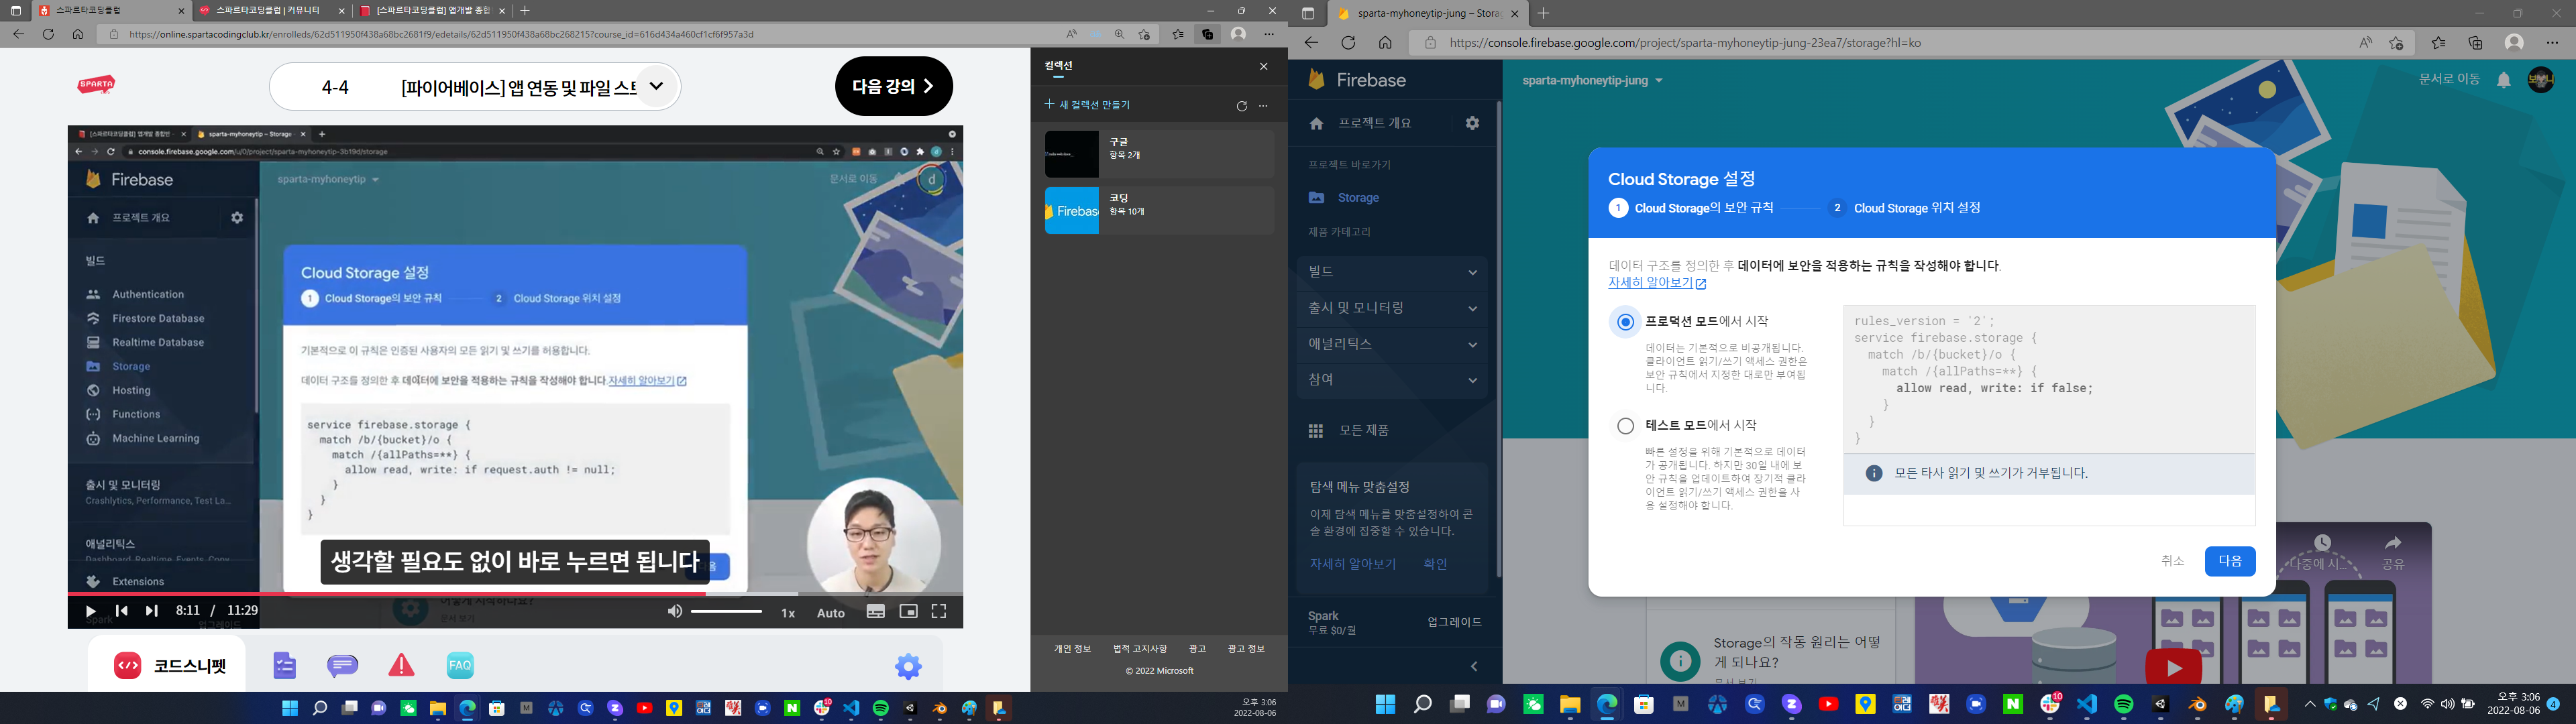Refresh the Firebase console page

coord(1348,43)
